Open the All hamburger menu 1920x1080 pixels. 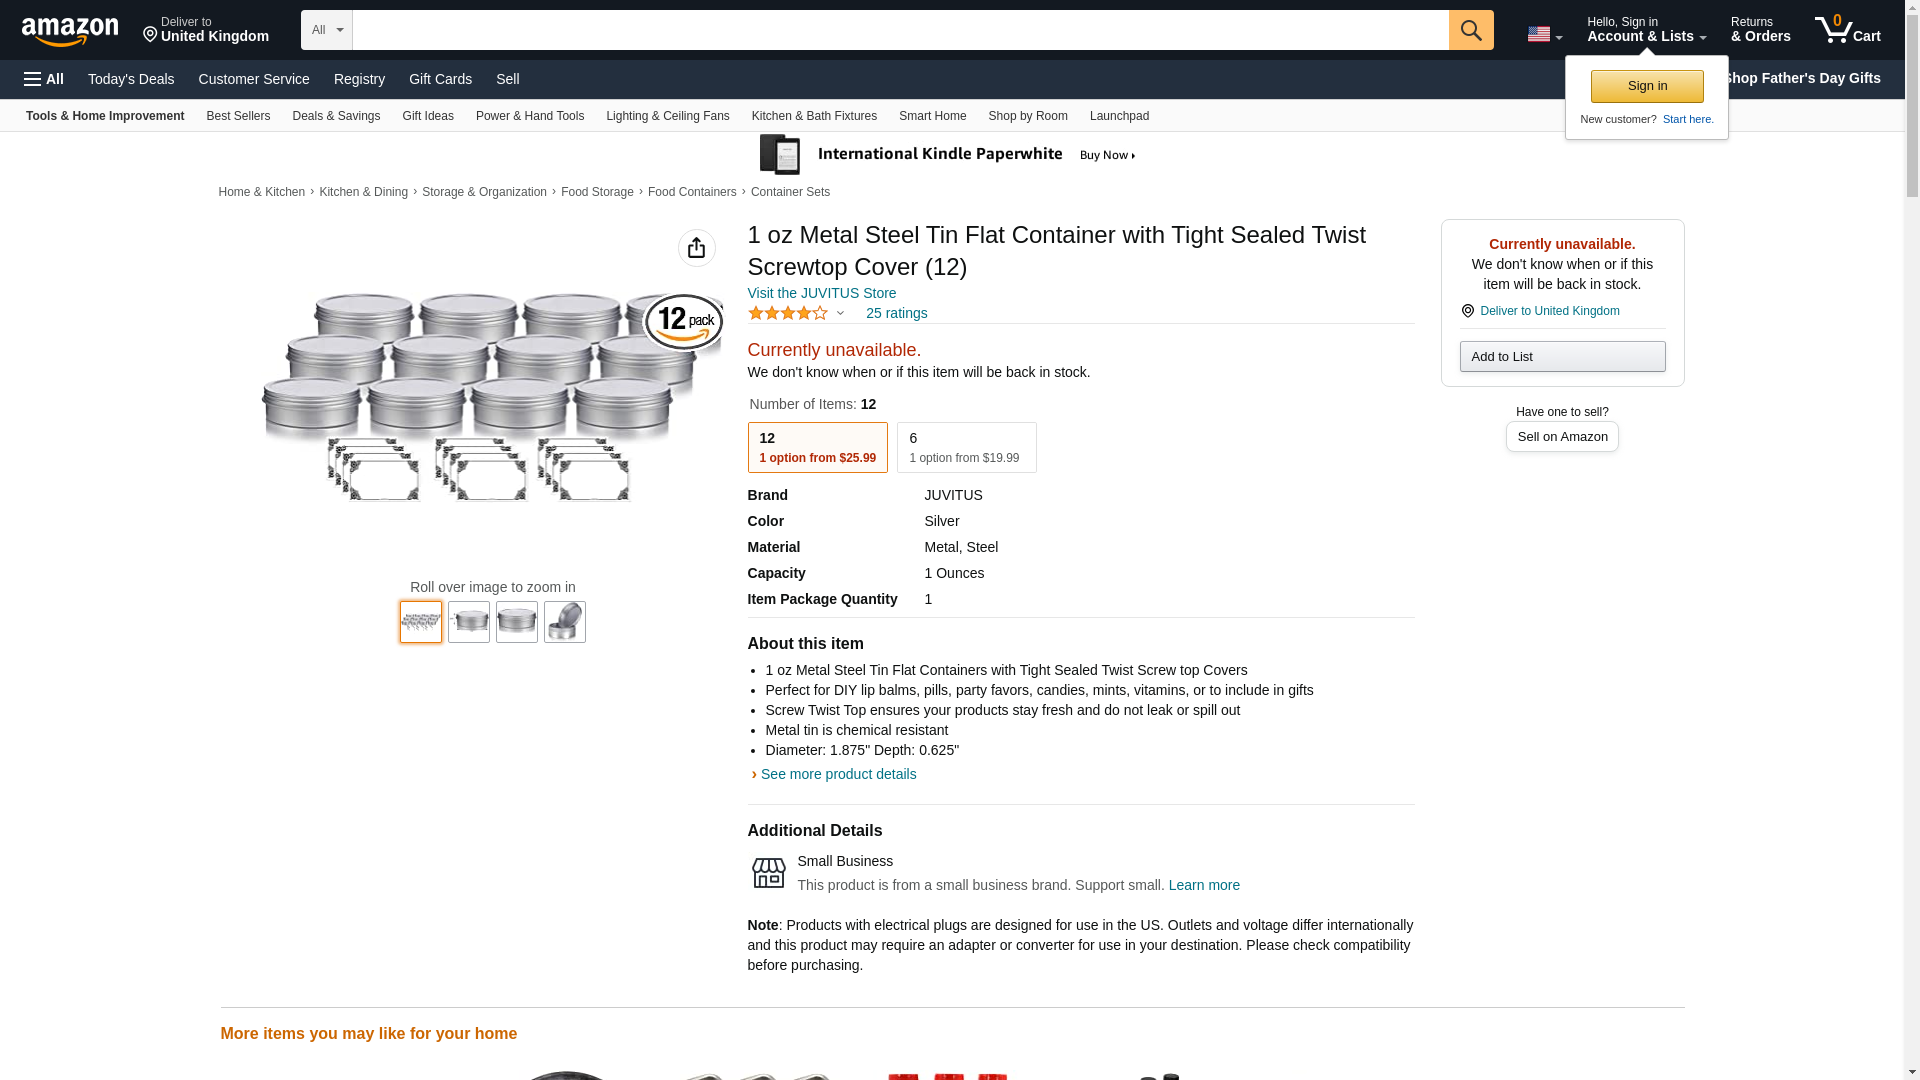pyautogui.click(x=44, y=79)
